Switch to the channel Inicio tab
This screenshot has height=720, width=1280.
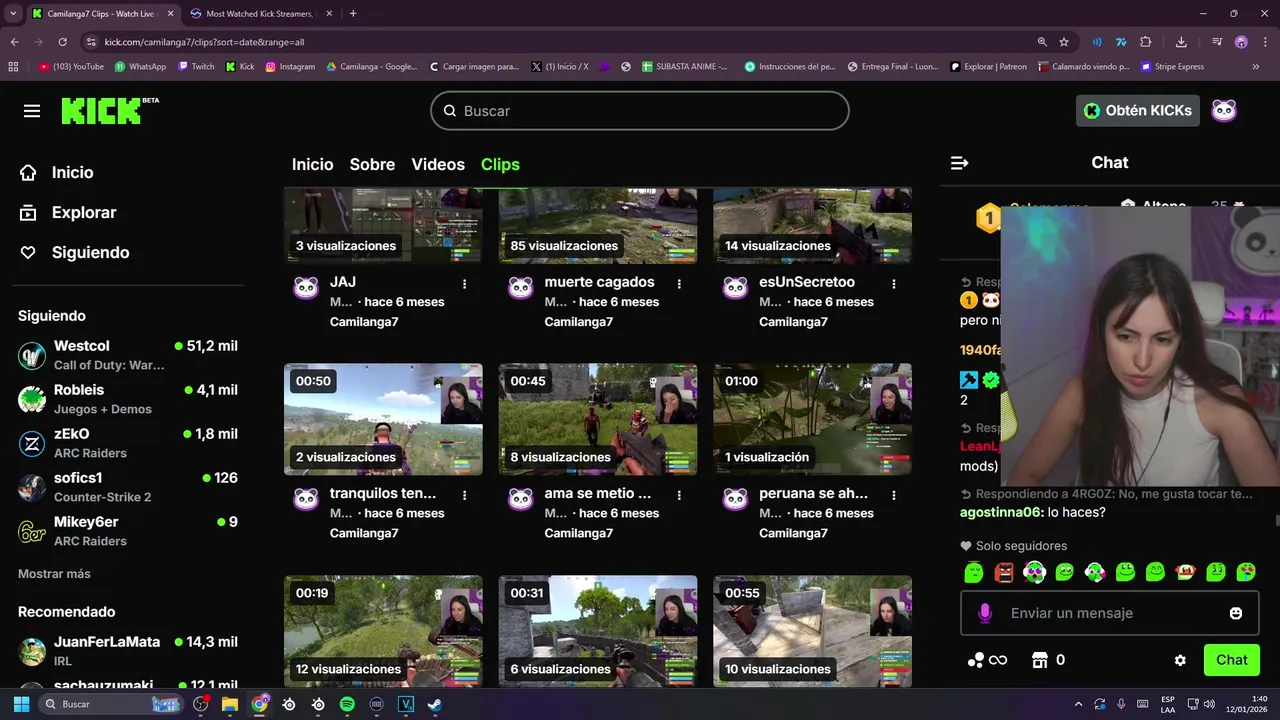point(312,164)
